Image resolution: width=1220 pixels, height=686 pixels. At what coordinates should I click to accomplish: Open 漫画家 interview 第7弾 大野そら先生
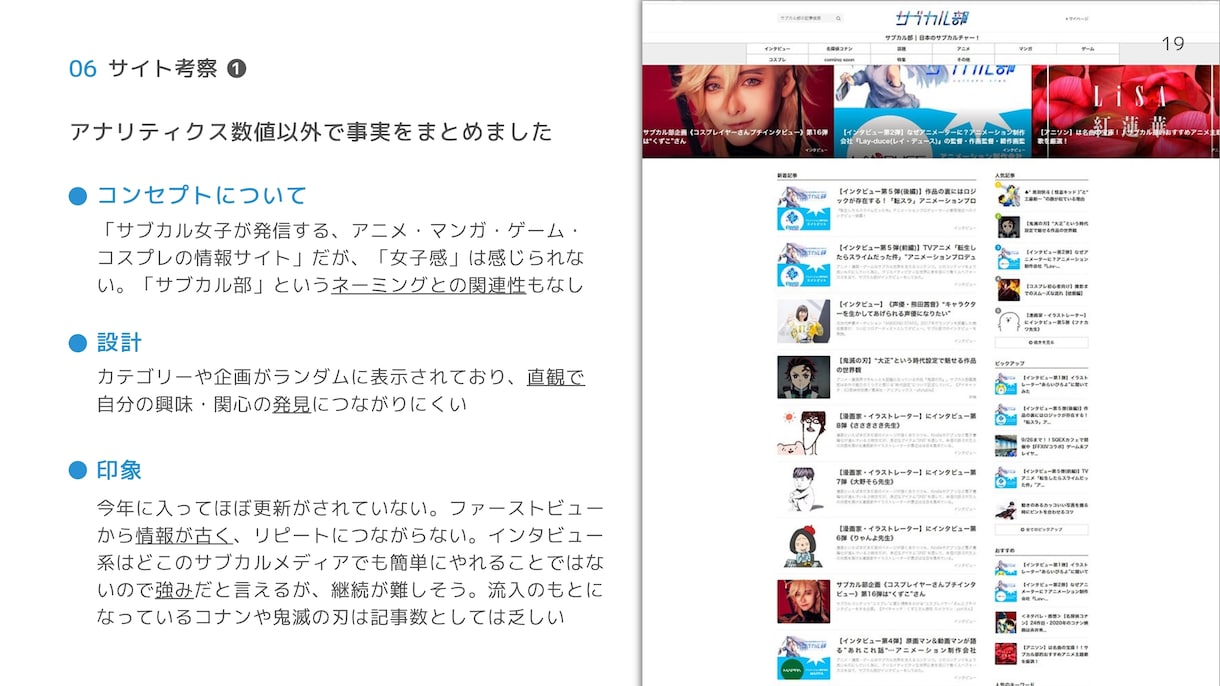[x=907, y=475]
